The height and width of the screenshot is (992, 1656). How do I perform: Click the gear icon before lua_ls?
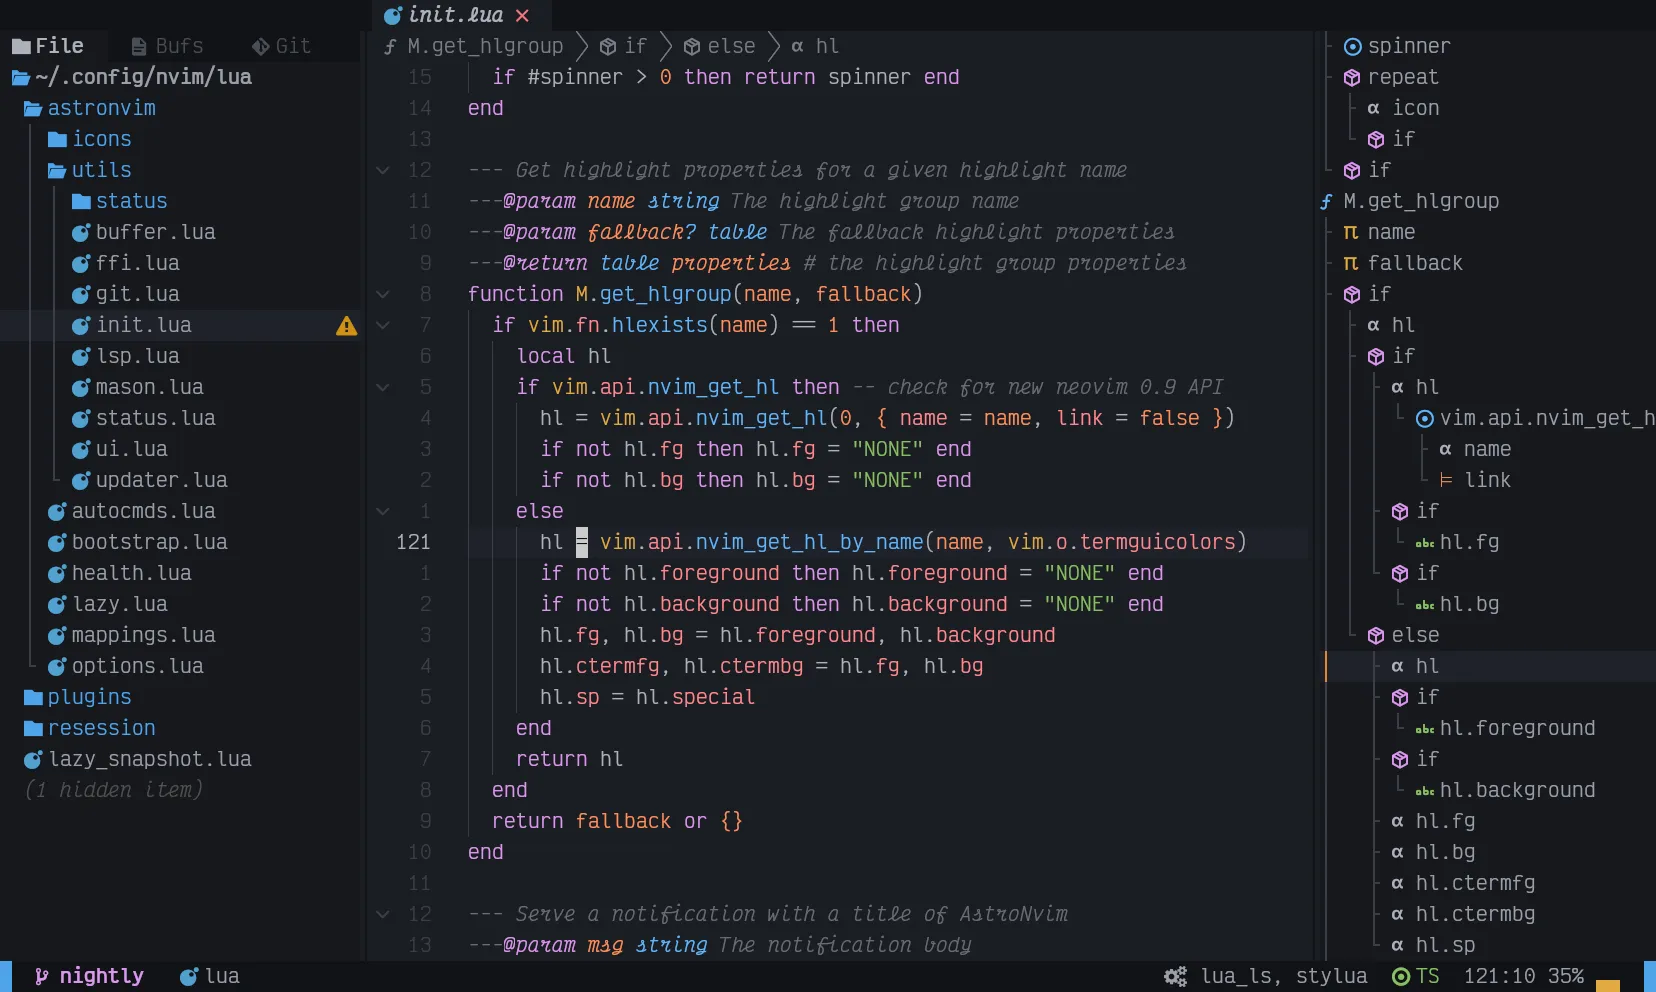pos(1174,977)
